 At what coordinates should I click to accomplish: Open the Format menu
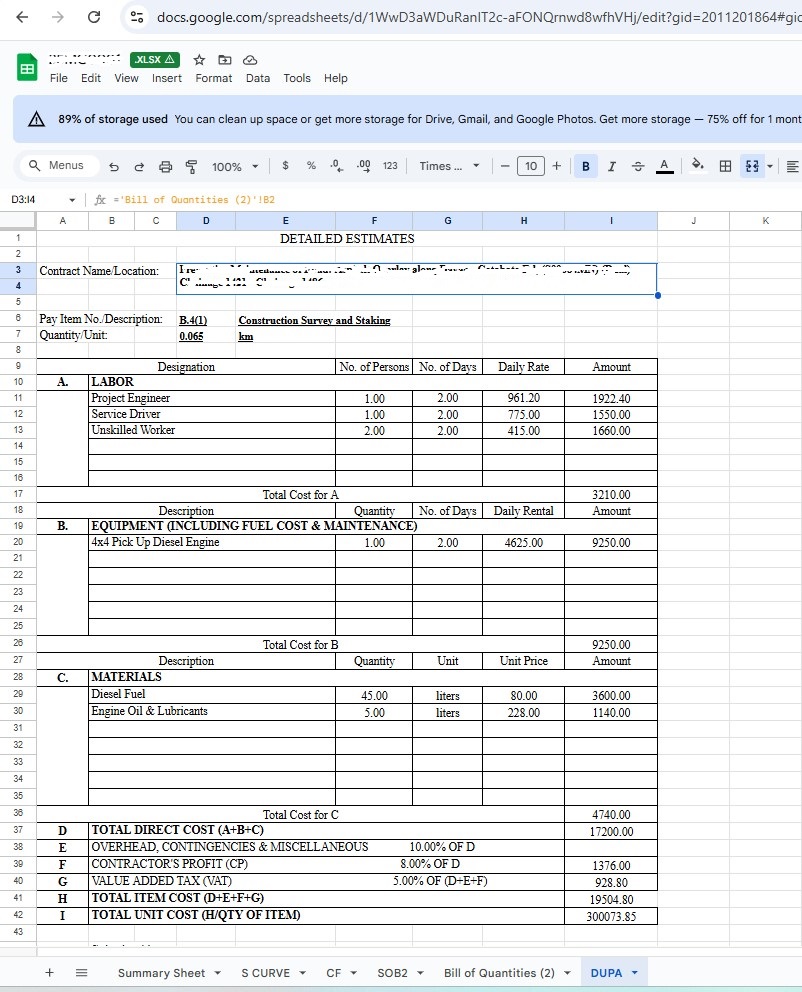pyautogui.click(x=214, y=78)
